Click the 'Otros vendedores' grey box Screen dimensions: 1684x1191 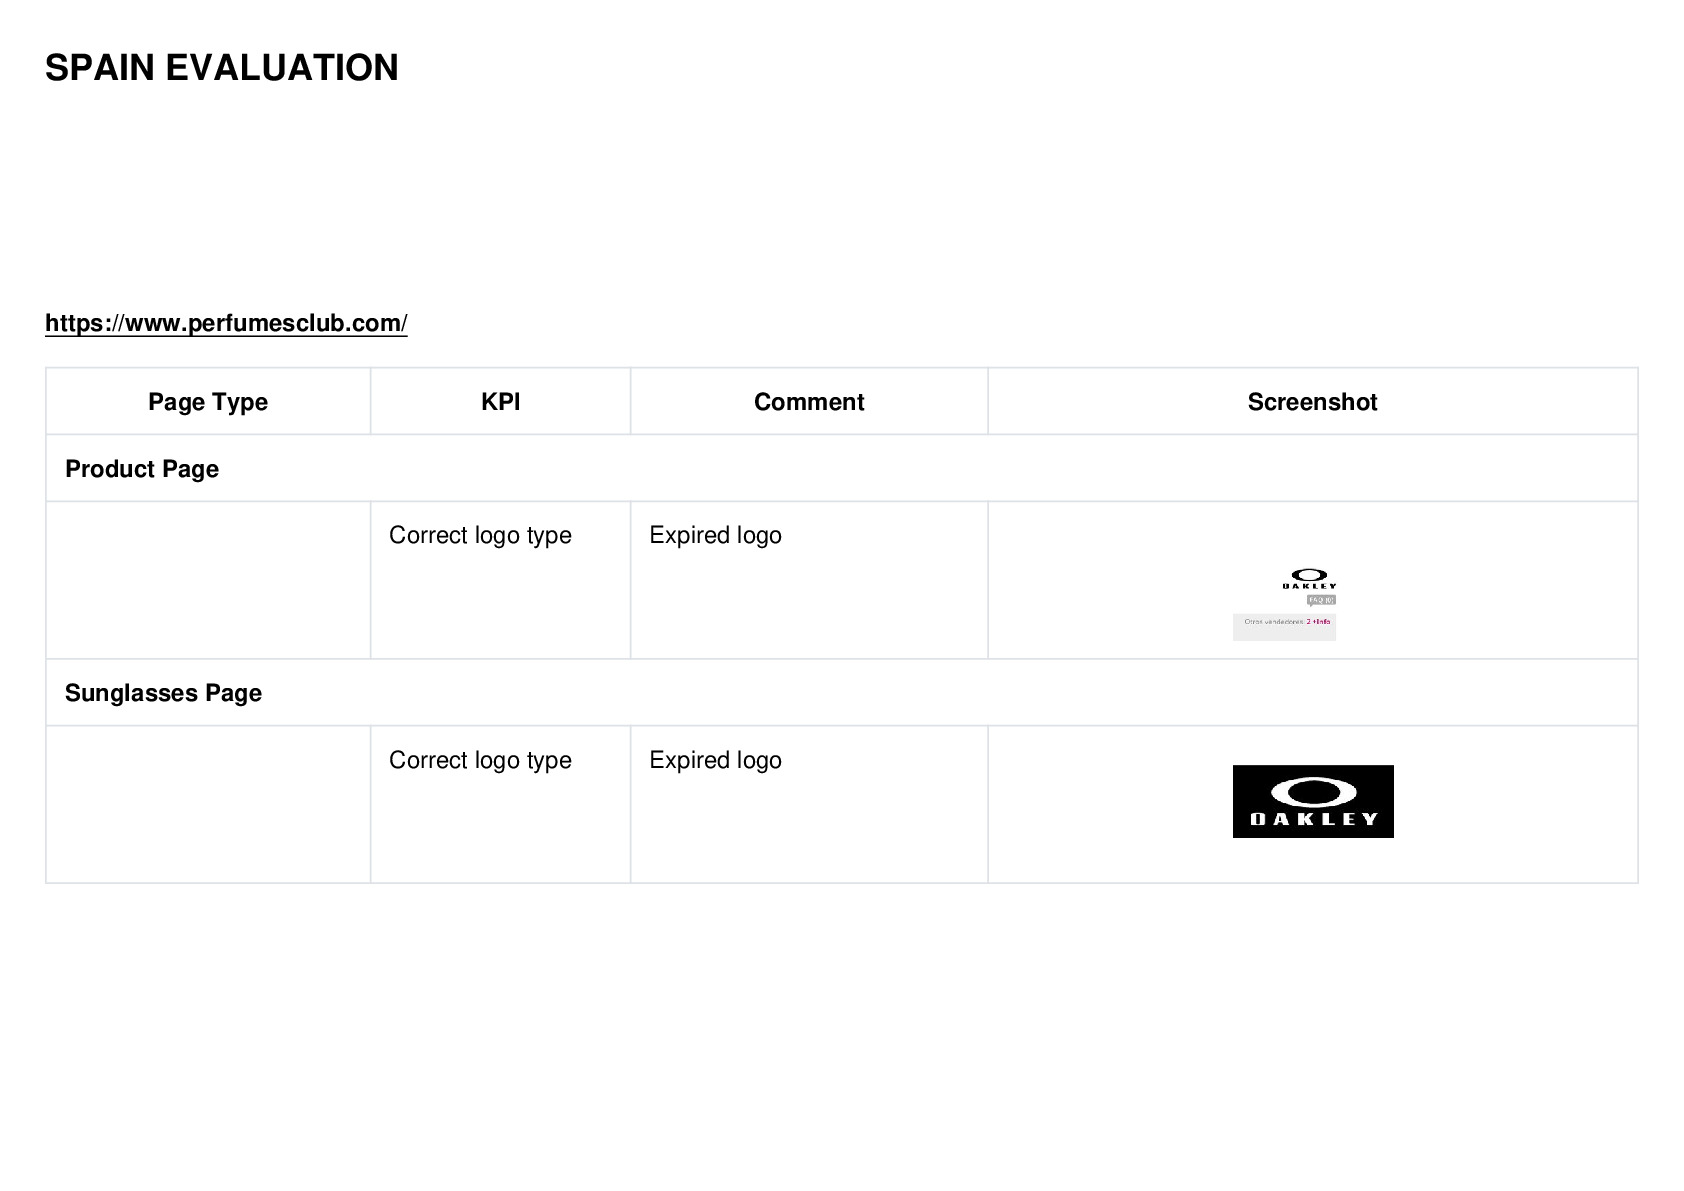pyautogui.click(x=1284, y=627)
